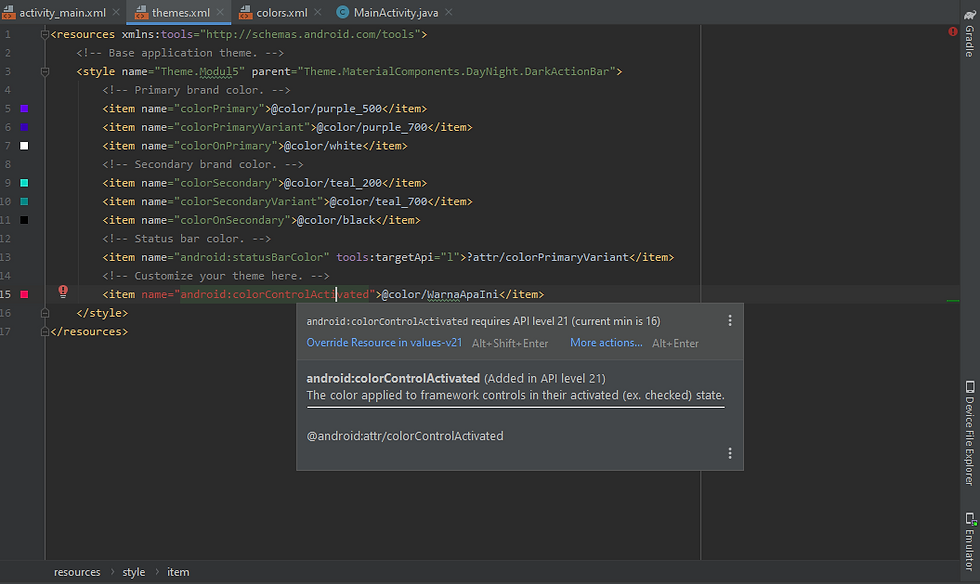This screenshot has width=980, height=584.
Task: Close the MainActivity.java tab
Action: click(x=449, y=12)
